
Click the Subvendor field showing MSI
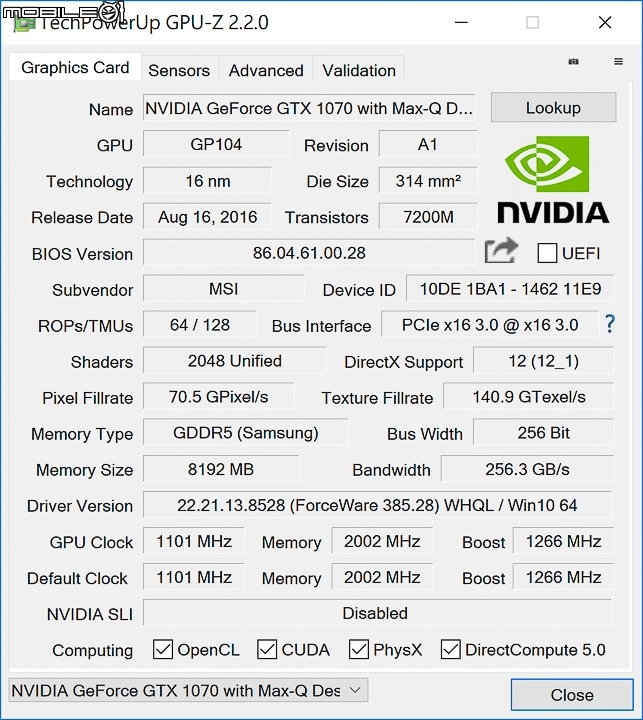tap(224, 289)
